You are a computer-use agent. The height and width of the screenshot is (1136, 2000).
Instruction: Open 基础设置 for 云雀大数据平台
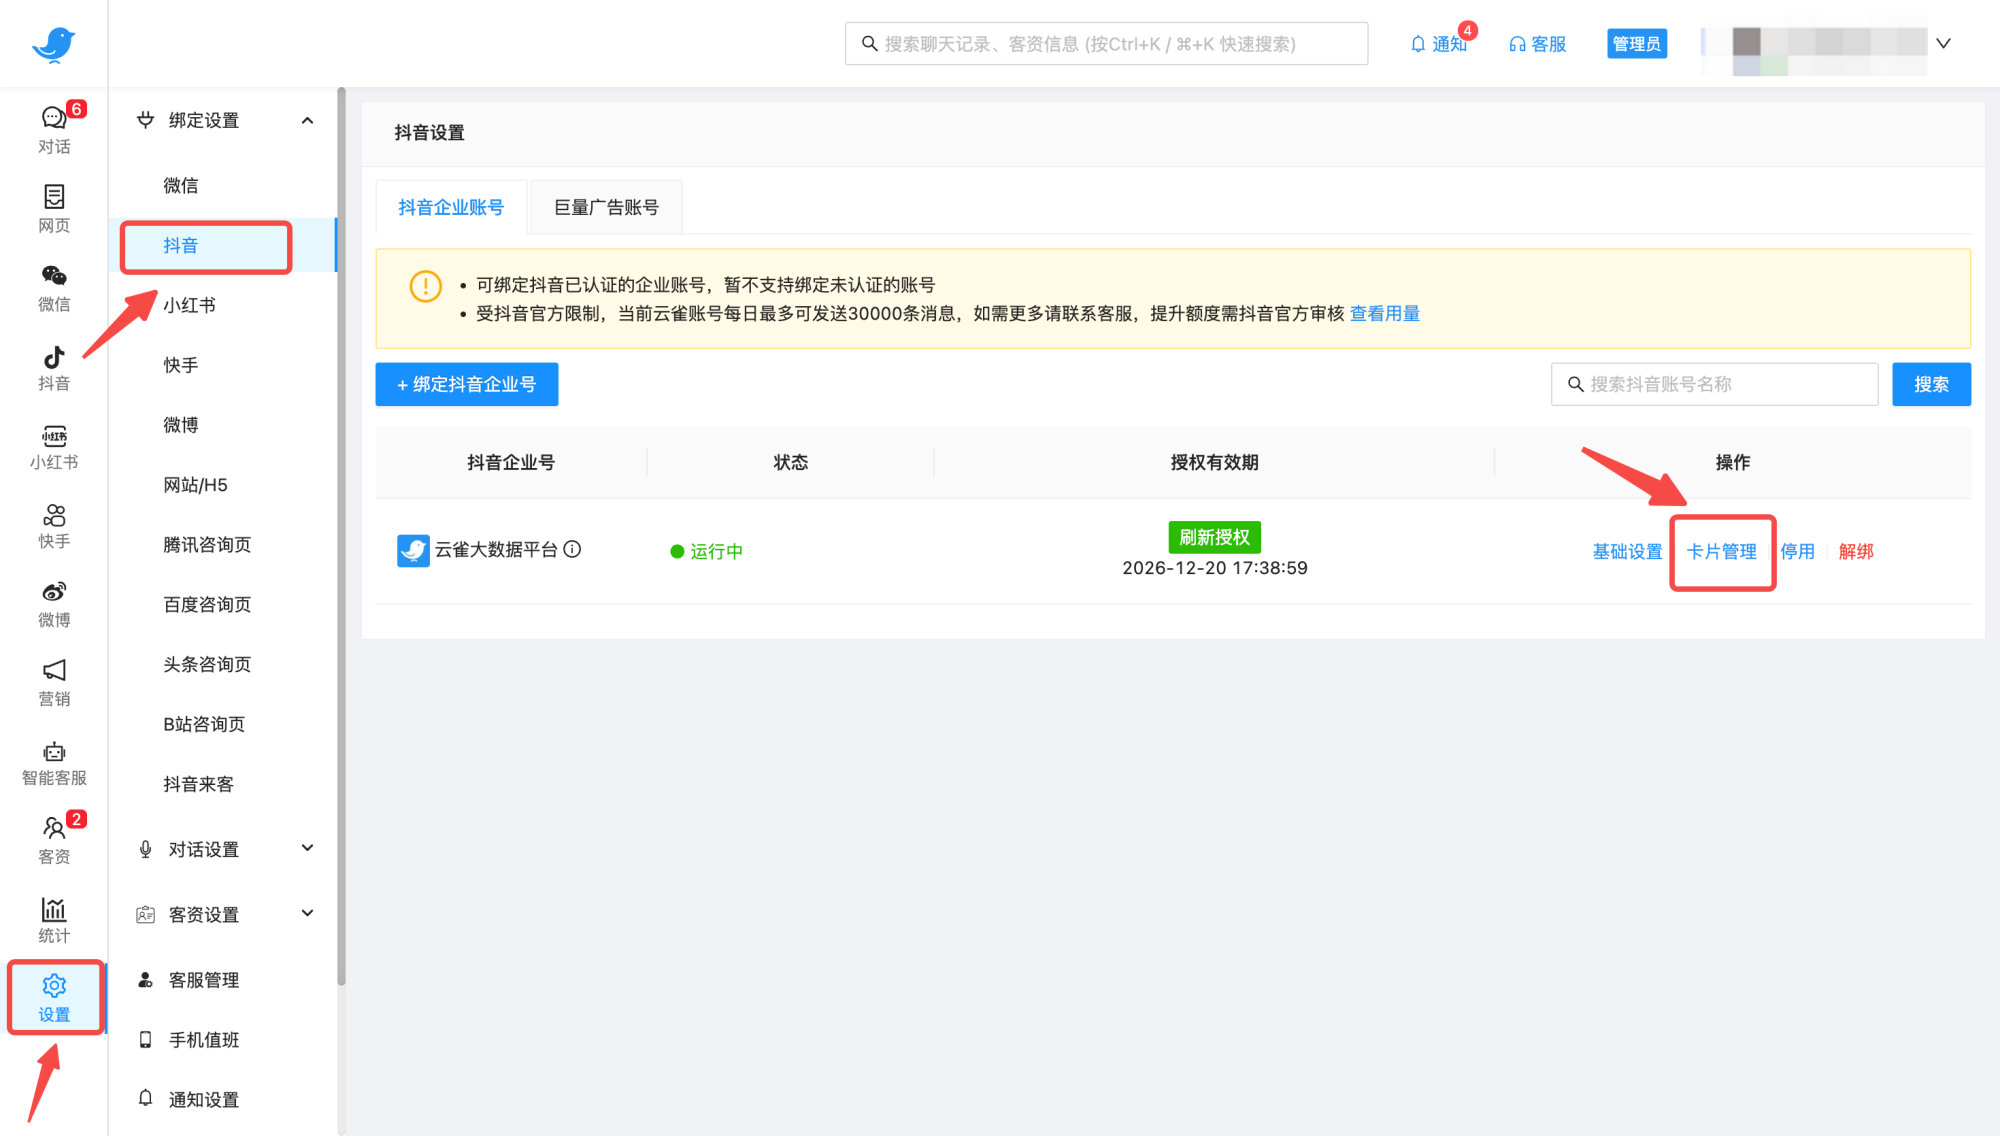[x=1627, y=551]
